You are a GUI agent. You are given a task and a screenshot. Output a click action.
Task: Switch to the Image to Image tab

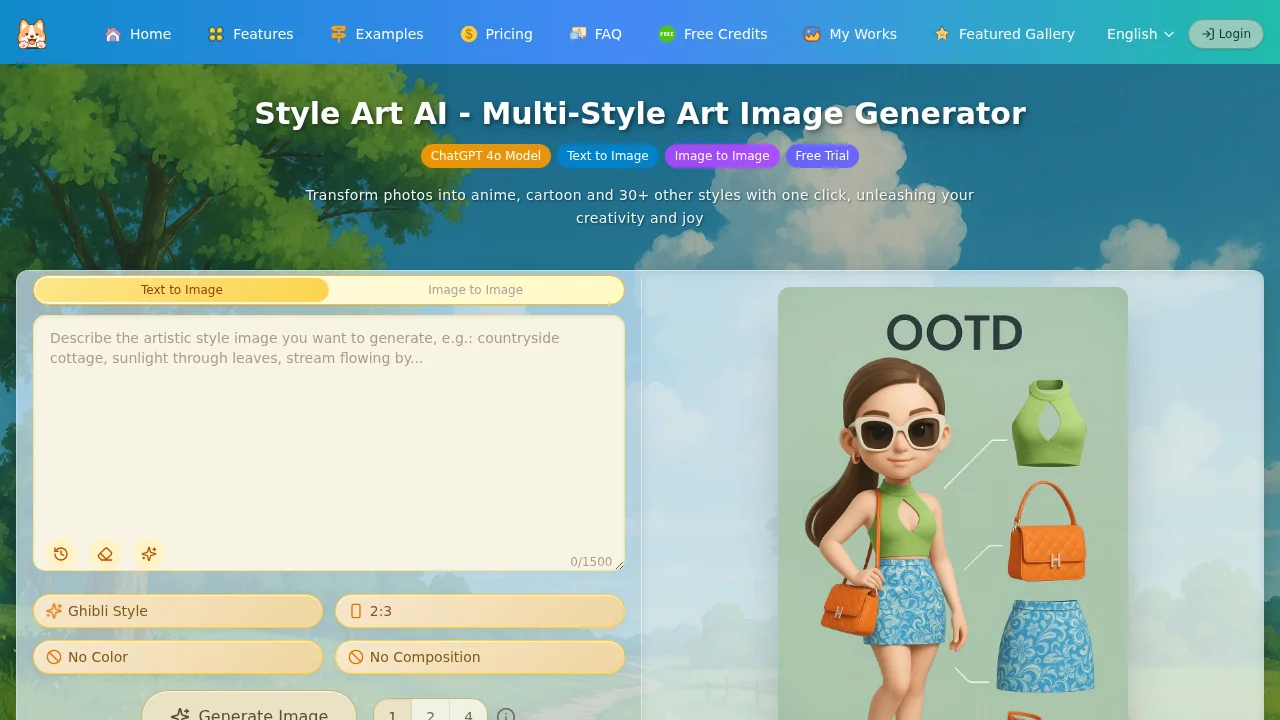[x=475, y=289]
